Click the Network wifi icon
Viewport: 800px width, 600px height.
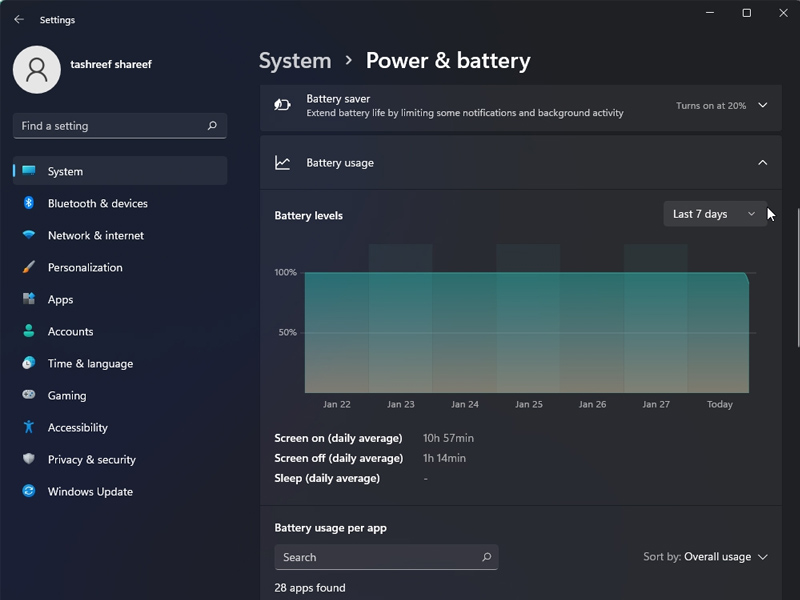click(x=29, y=235)
